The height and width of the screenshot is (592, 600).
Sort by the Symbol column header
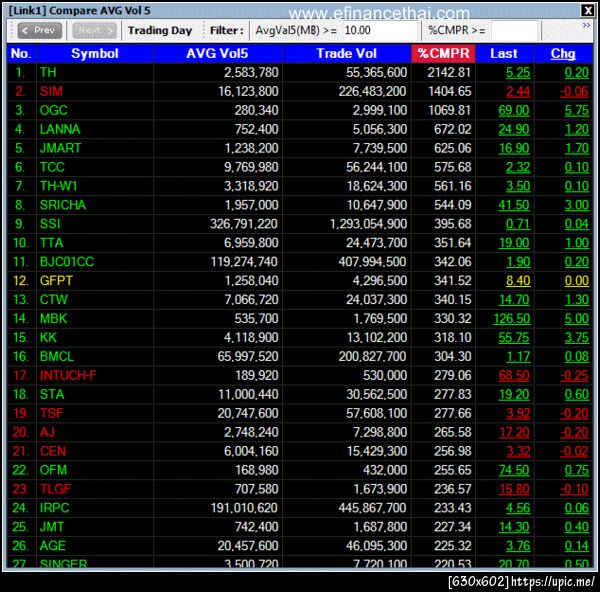click(x=95, y=54)
